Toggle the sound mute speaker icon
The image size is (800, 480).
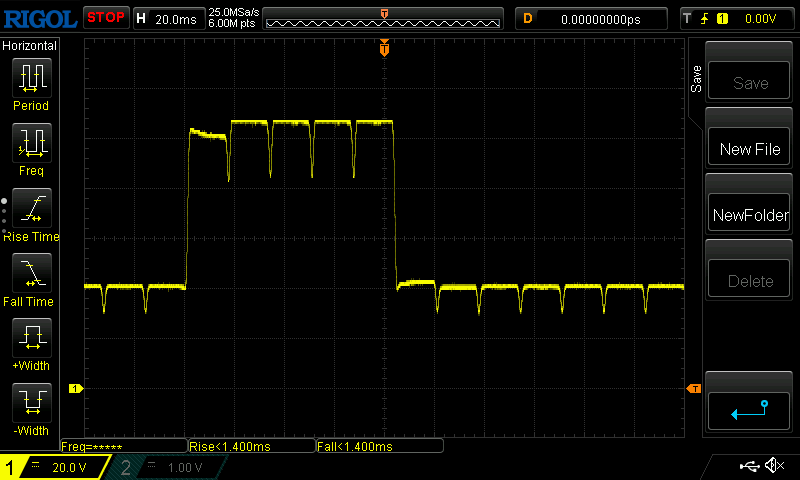pyautogui.click(x=773, y=466)
